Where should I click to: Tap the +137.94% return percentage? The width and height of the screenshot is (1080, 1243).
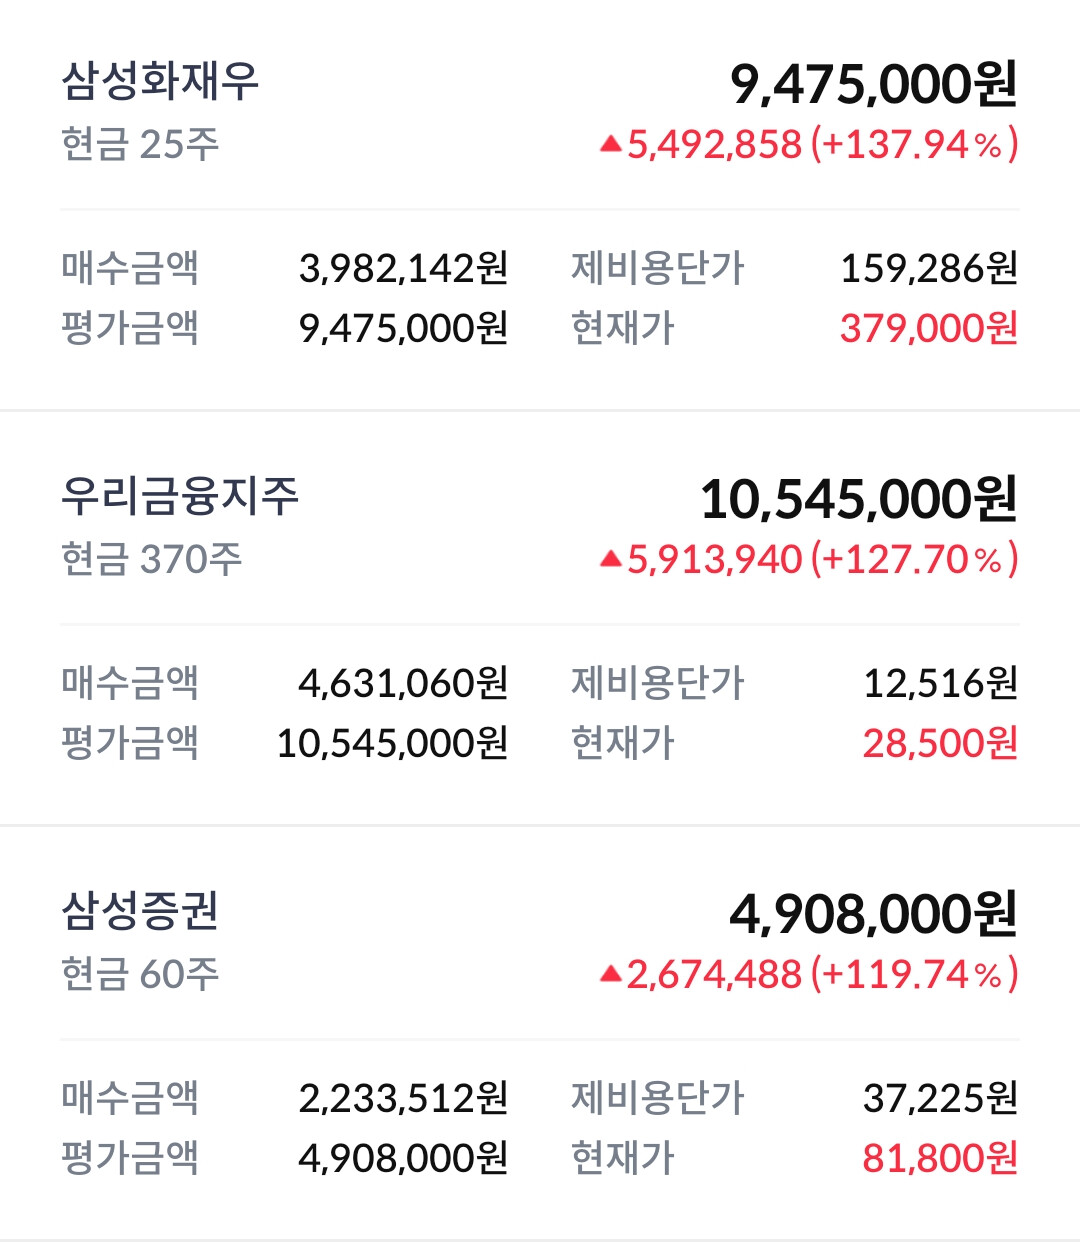[x=914, y=145]
